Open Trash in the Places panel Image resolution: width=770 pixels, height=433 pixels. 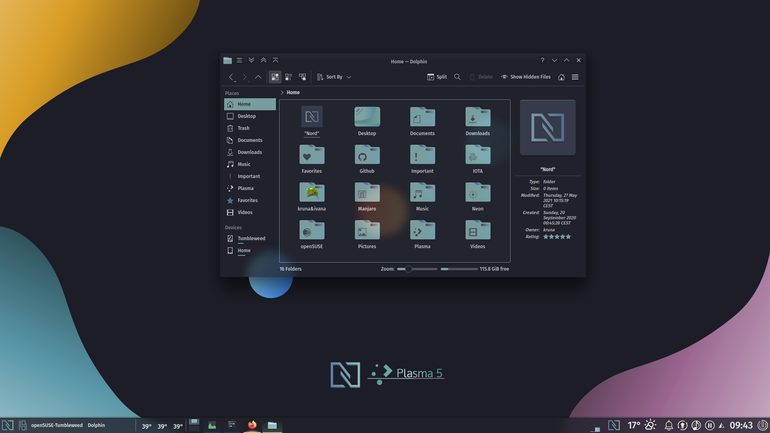(x=250, y=128)
